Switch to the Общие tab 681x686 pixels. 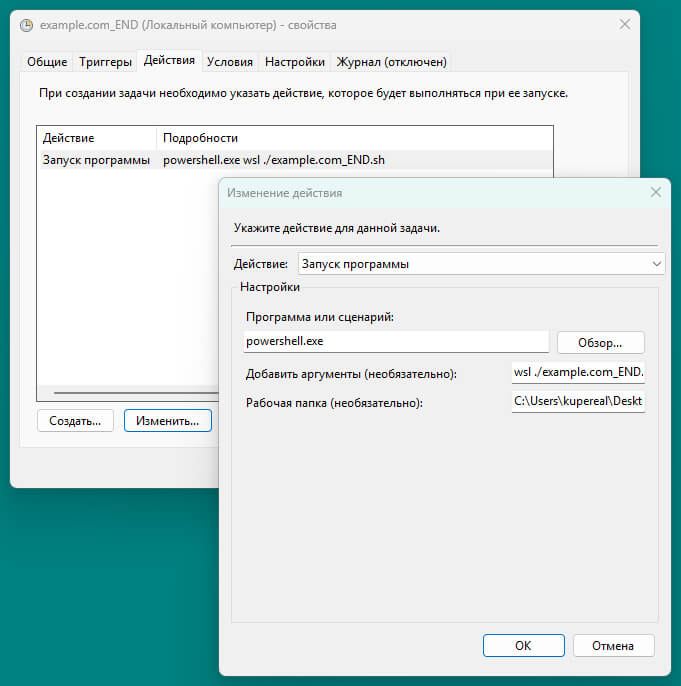coord(47,62)
